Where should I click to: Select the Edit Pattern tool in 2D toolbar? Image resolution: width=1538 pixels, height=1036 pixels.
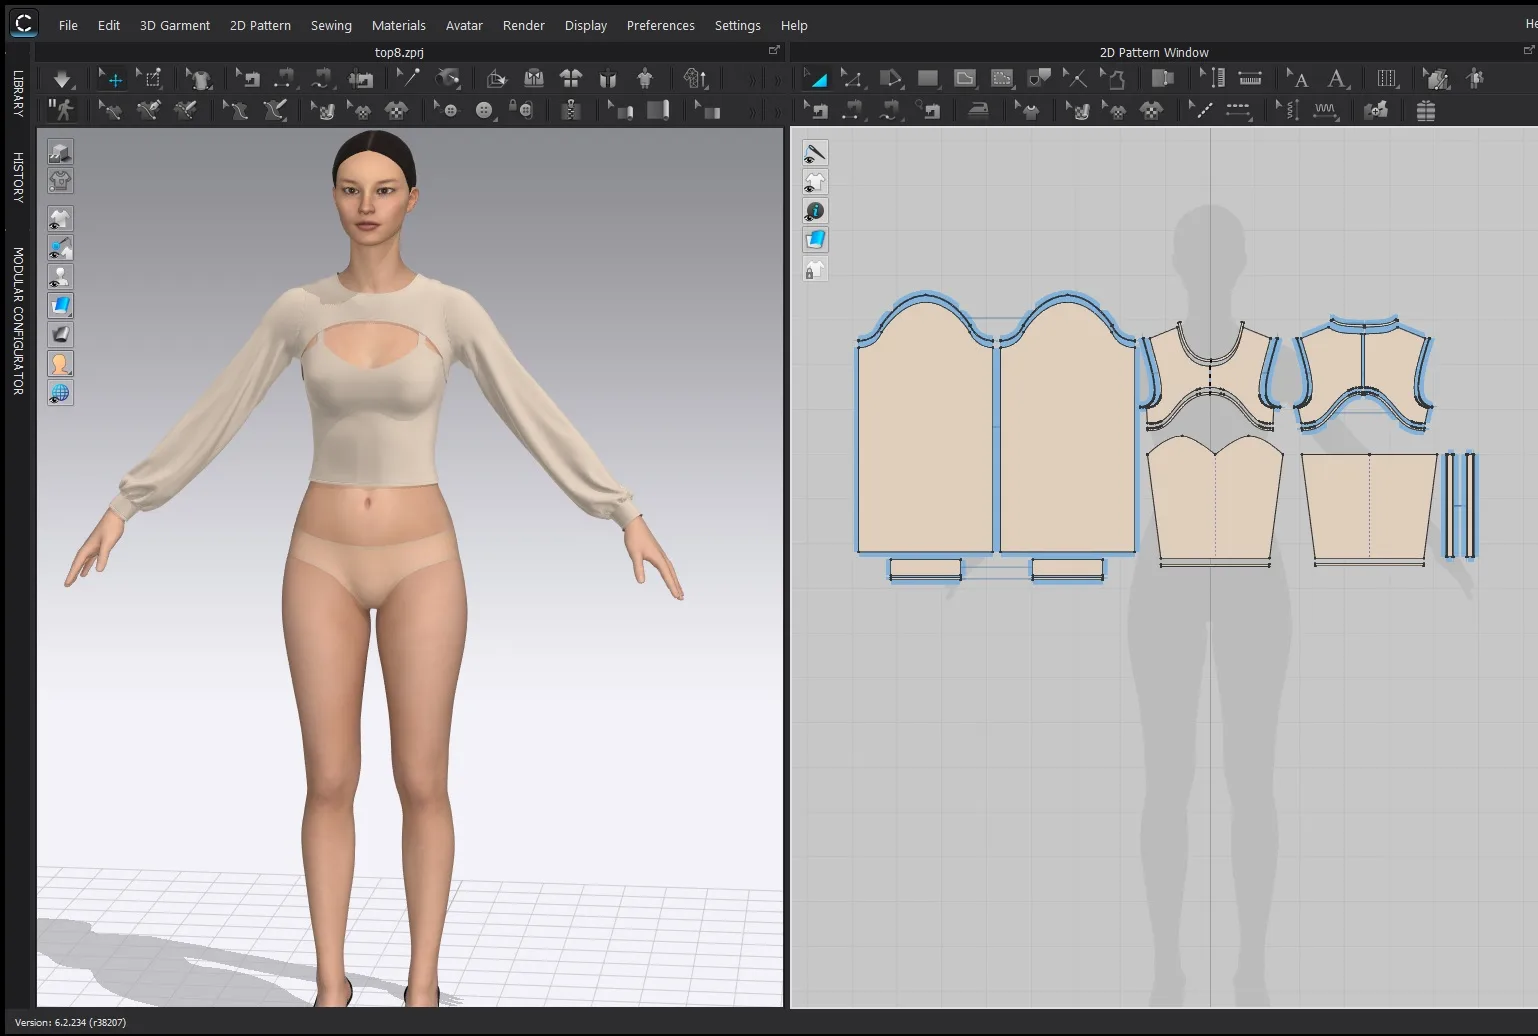pos(852,78)
